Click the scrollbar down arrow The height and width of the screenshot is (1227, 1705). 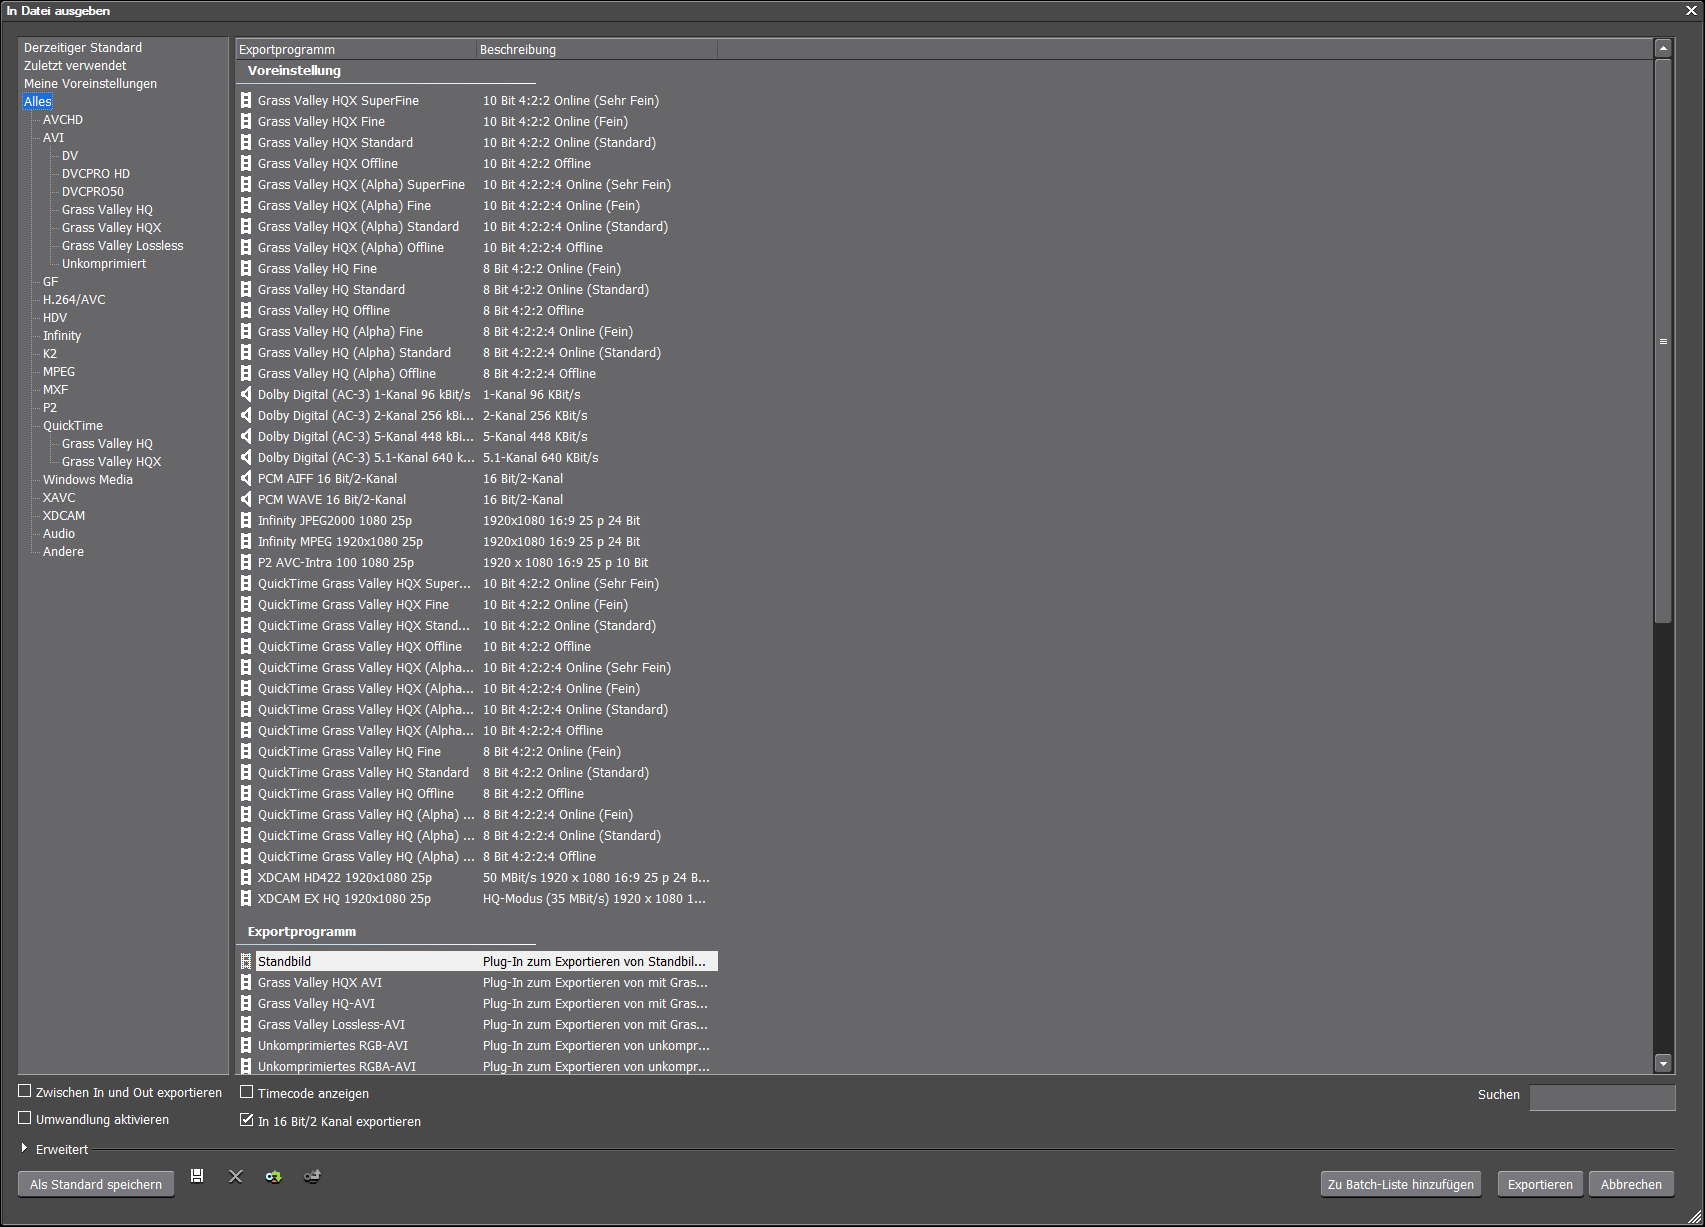(x=1663, y=1064)
